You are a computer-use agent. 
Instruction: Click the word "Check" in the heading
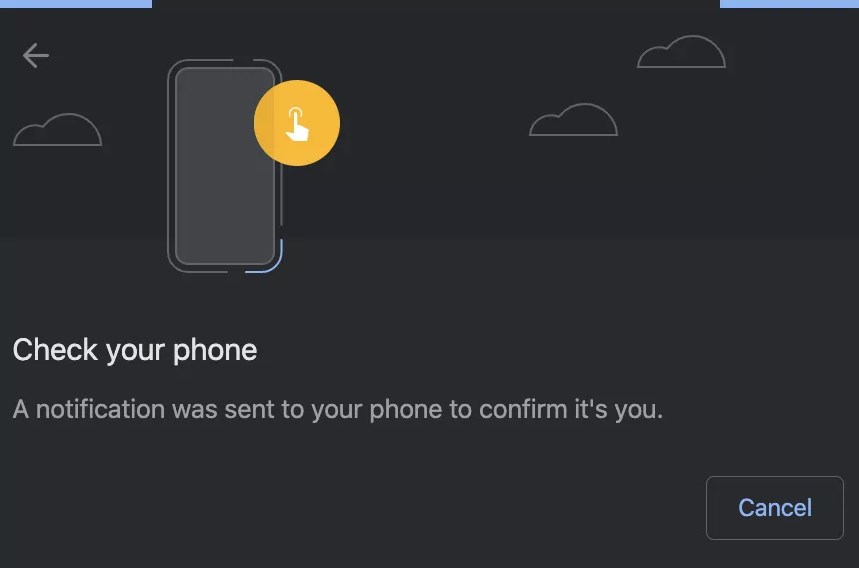click(x=55, y=349)
